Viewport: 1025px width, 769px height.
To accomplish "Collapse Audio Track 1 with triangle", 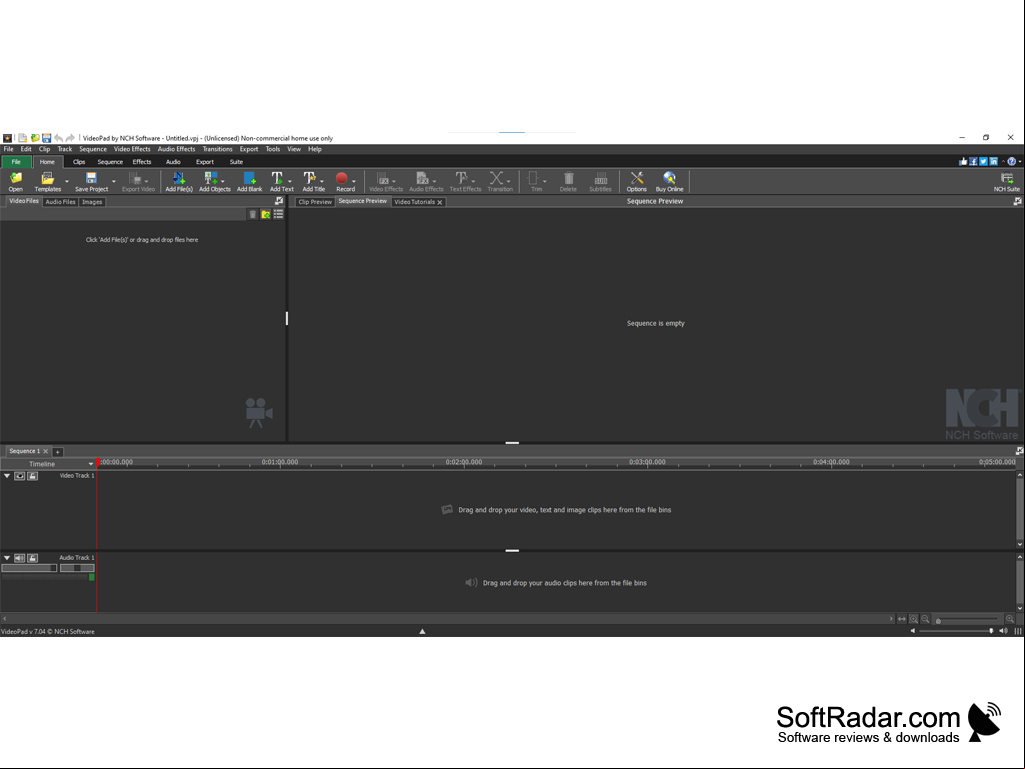I will [7, 558].
